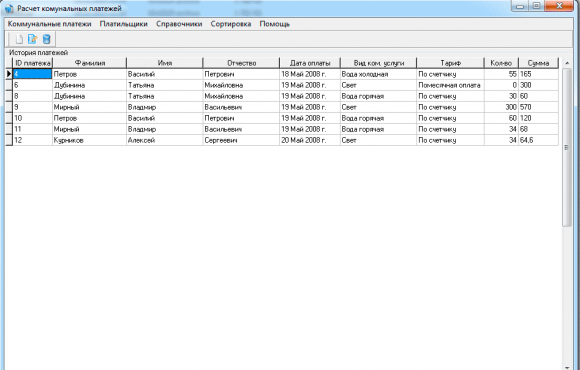
Task: Click the delete record trash icon
Action: point(46,39)
